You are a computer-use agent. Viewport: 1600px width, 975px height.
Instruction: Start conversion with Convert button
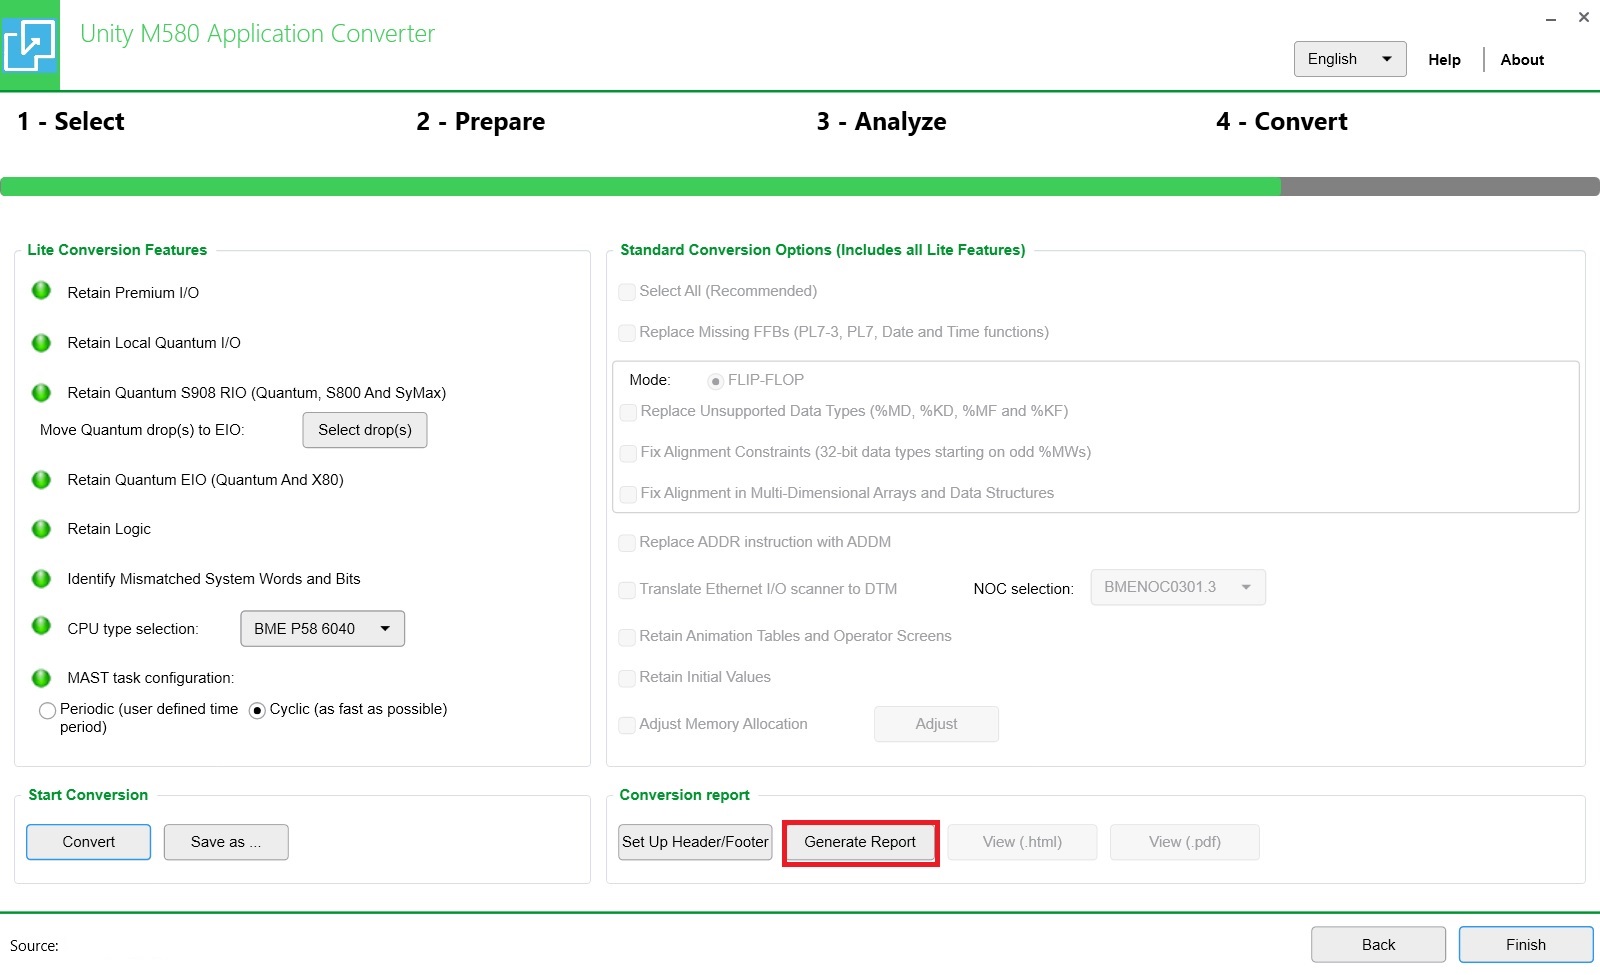89,842
